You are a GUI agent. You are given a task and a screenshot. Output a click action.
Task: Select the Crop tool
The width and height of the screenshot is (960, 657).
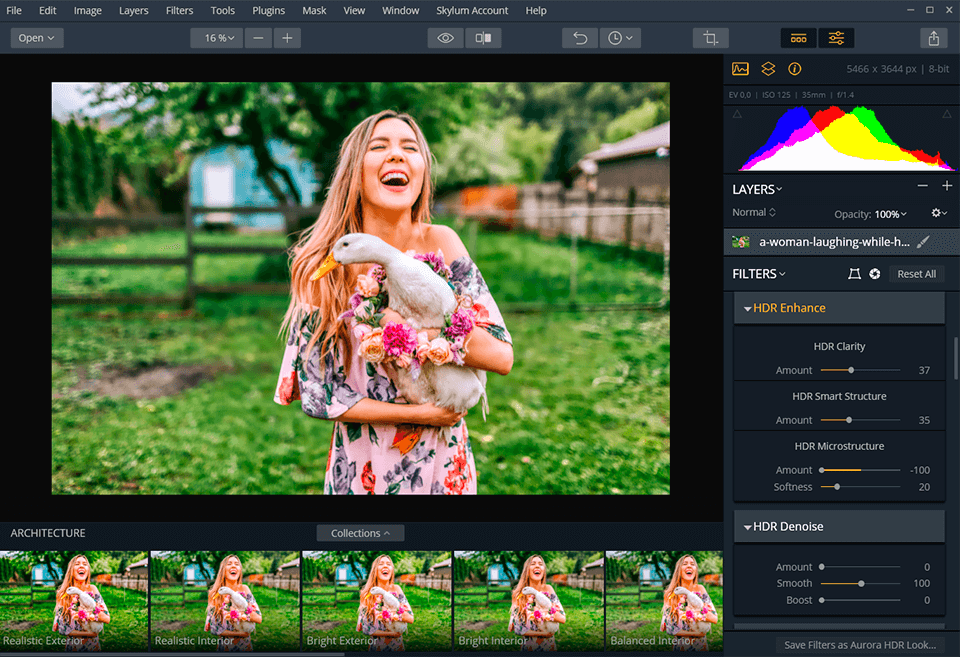pos(710,38)
